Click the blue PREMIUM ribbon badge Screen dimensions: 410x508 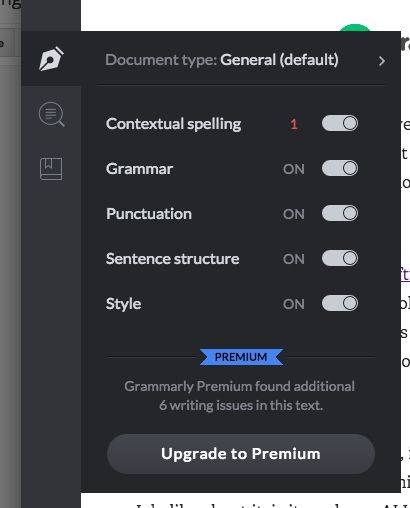[x=241, y=357]
